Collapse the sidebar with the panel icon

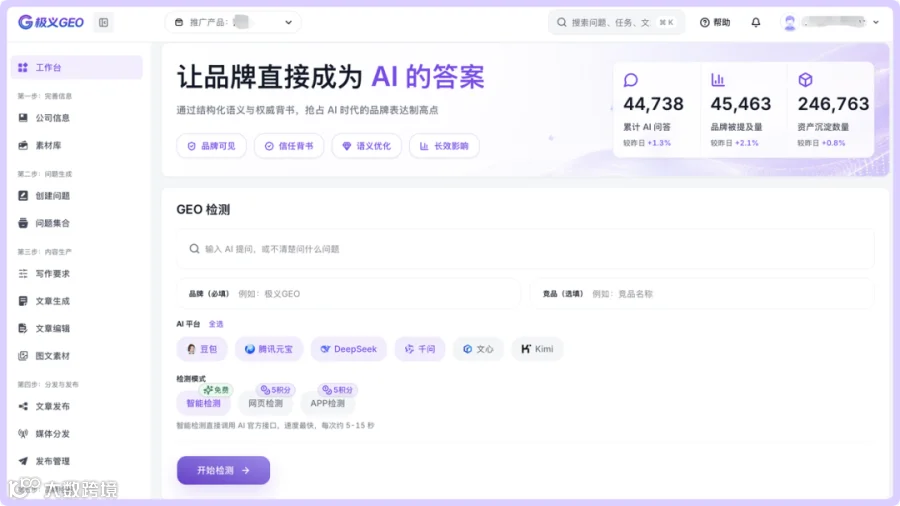tap(103, 22)
